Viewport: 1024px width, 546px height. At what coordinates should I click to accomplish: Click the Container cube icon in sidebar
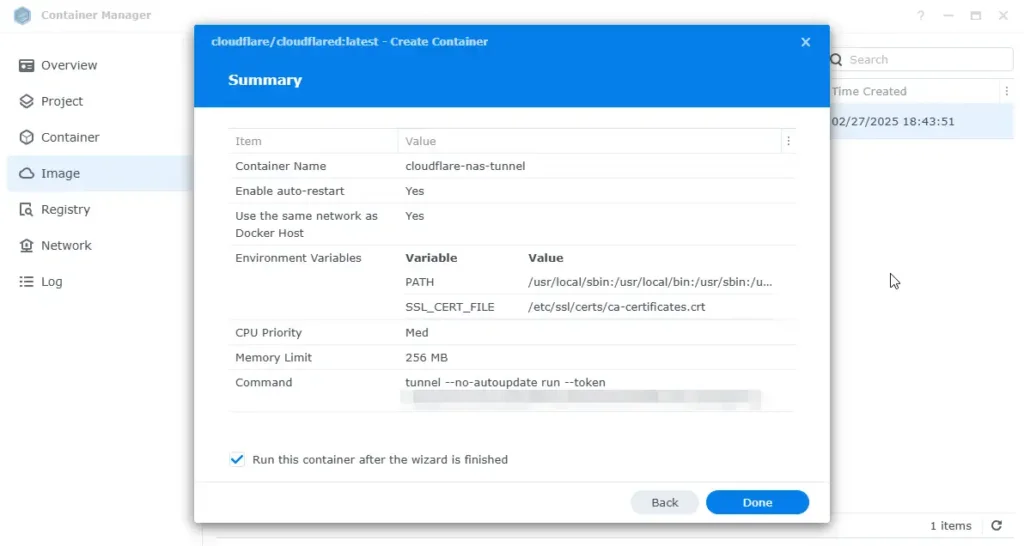click(x=26, y=137)
